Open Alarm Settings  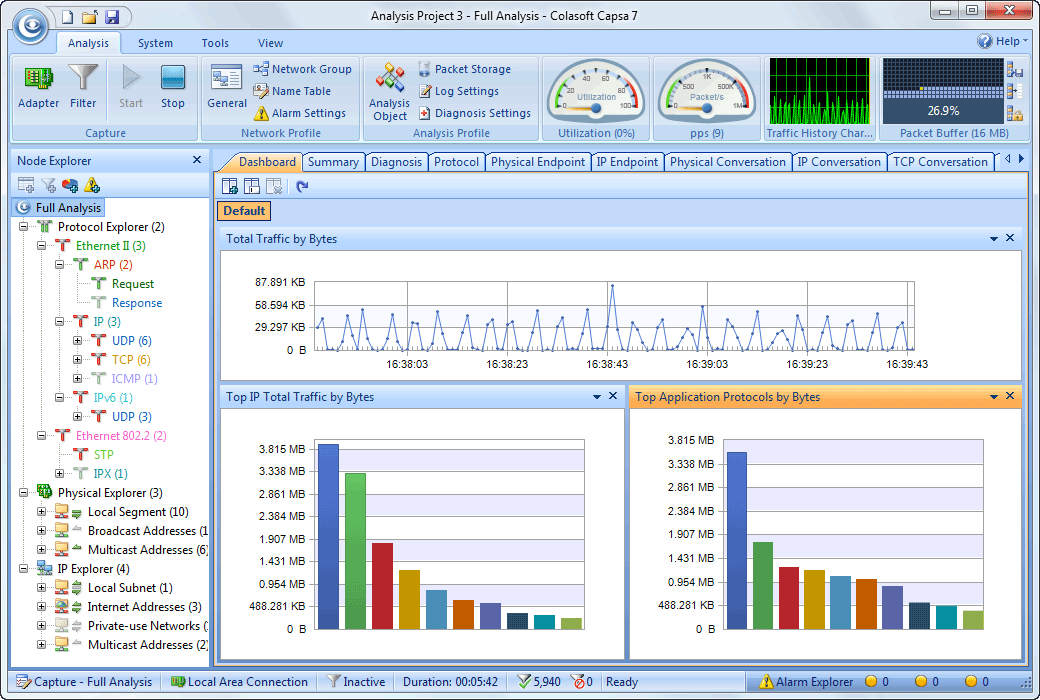coord(300,113)
